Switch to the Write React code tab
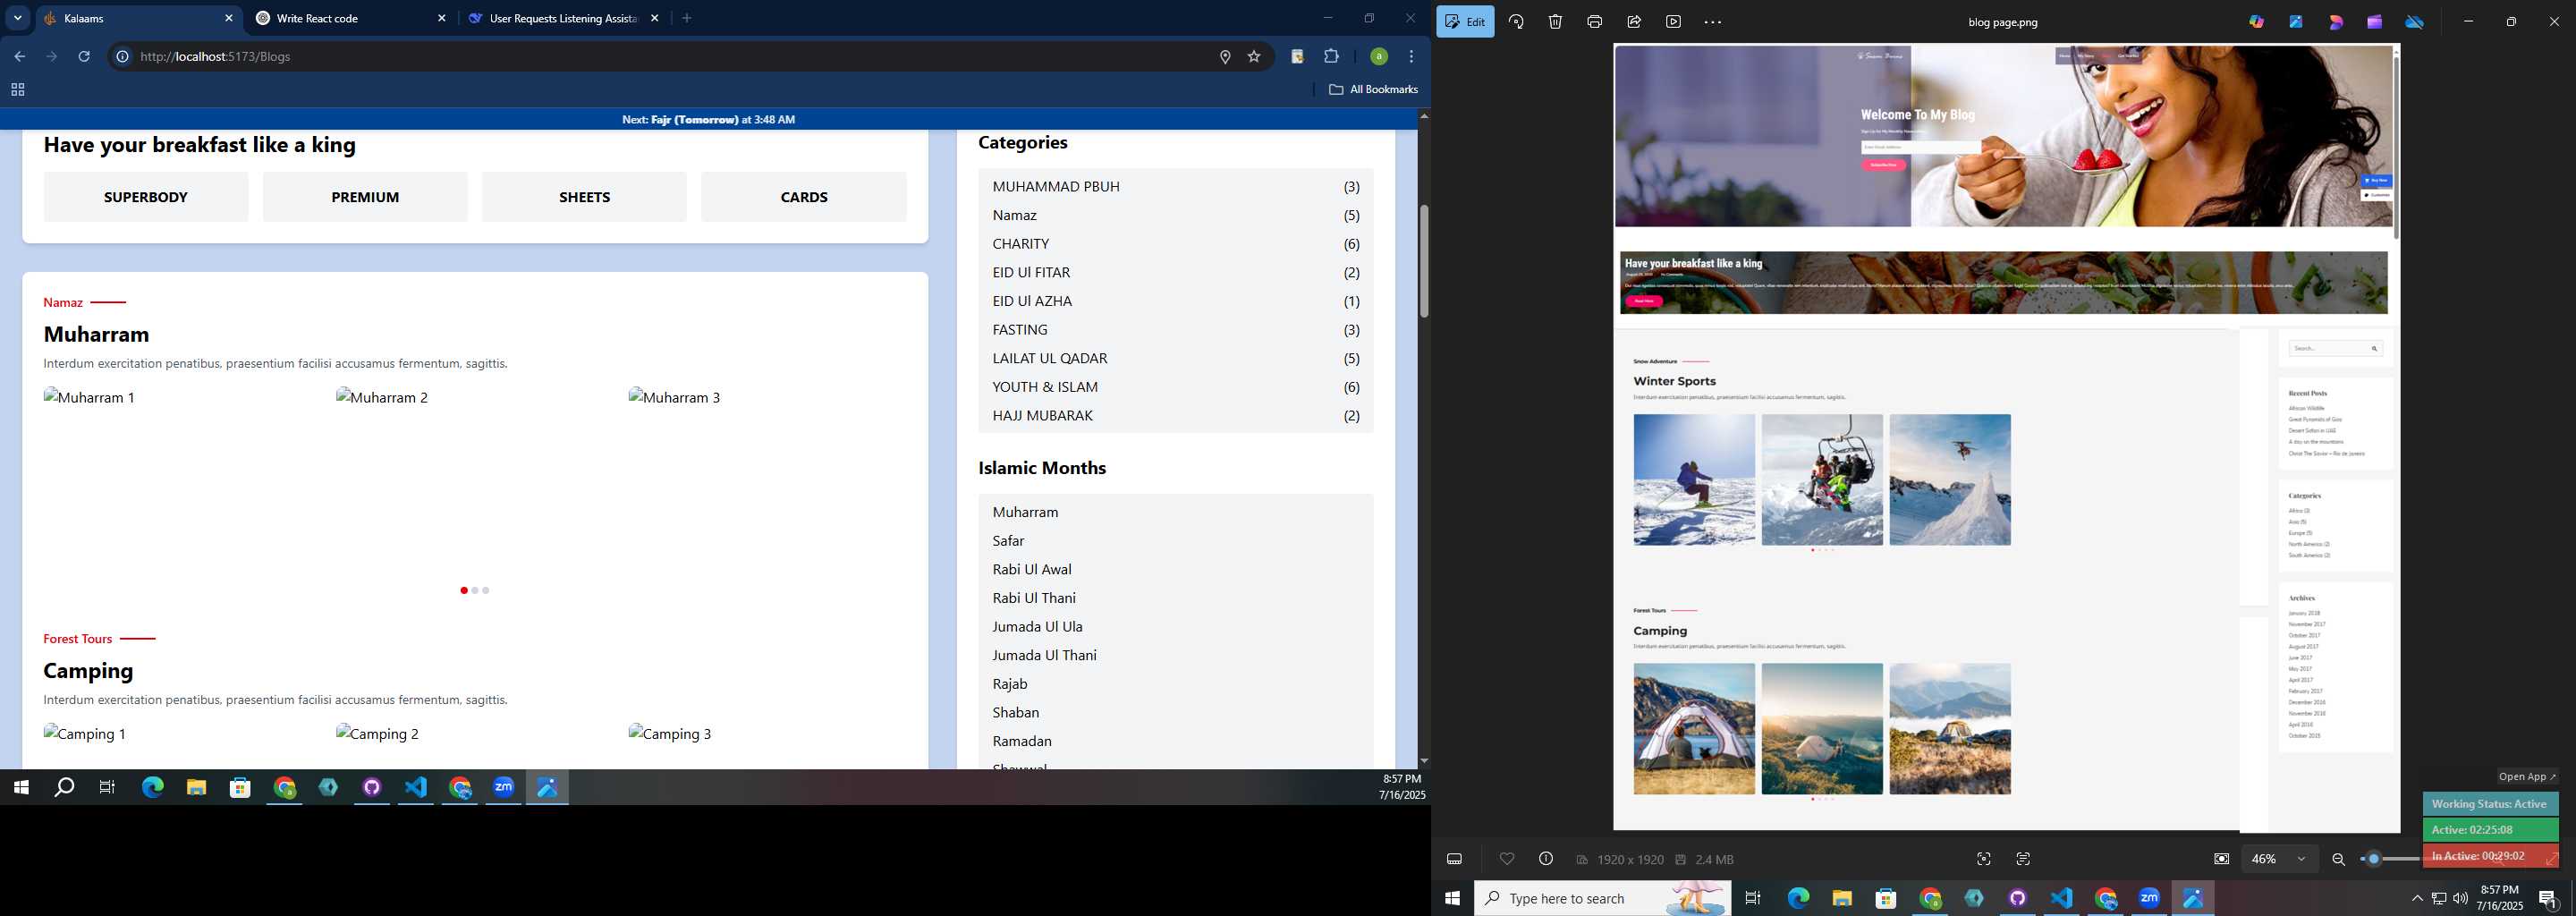Screen dimensions: 2576x916 point(350,18)
